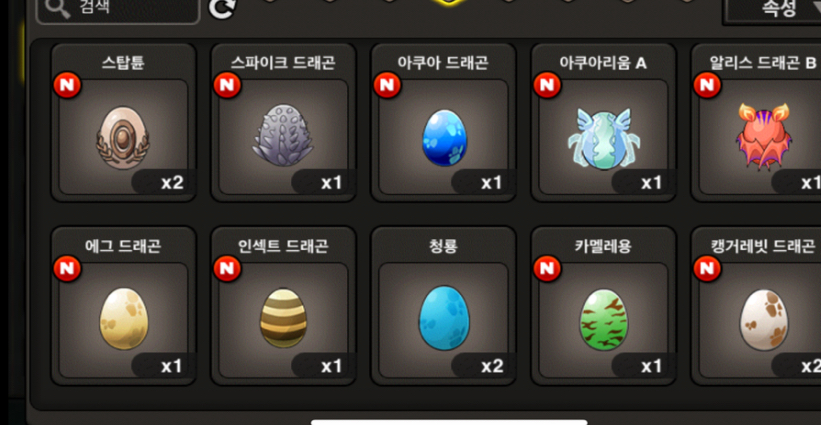This screenshot has height=425, width=821.
Task: Select the 알리스 드래곤 B red egg
Action: [763, 136]
